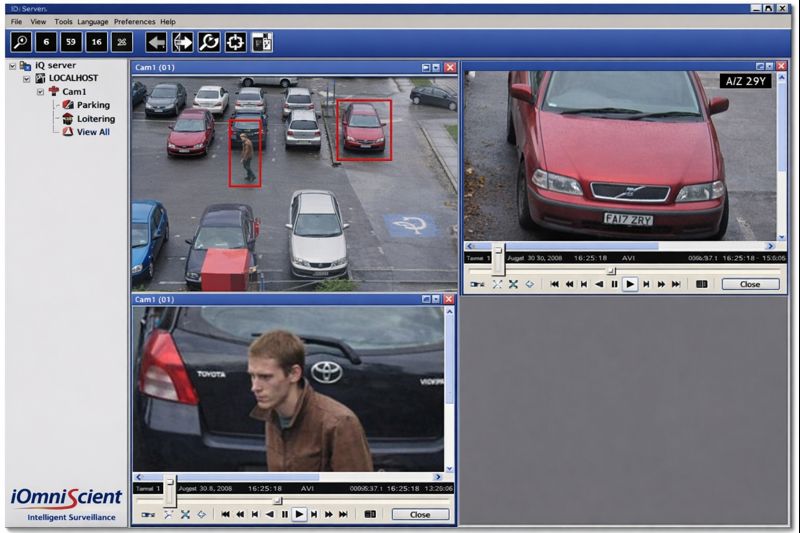Viewport: 800px width, 533px height.
Task: Select the Loitering tree item
Action: (96, 118)
